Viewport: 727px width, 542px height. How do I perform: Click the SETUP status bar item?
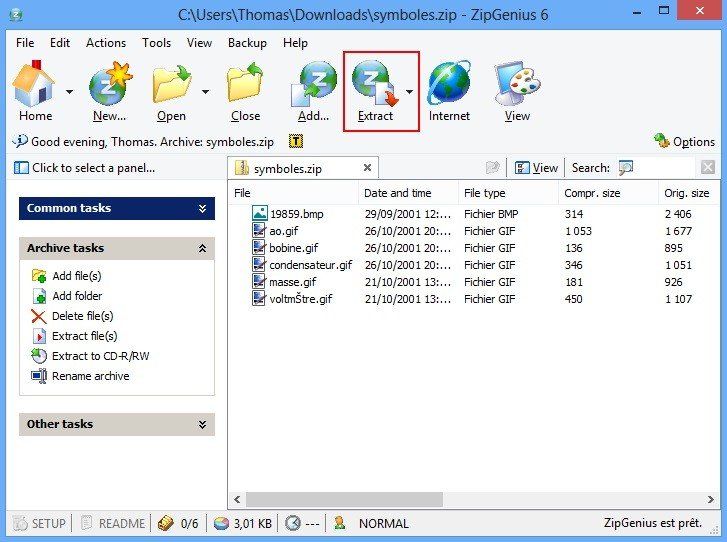coord(39,523)
